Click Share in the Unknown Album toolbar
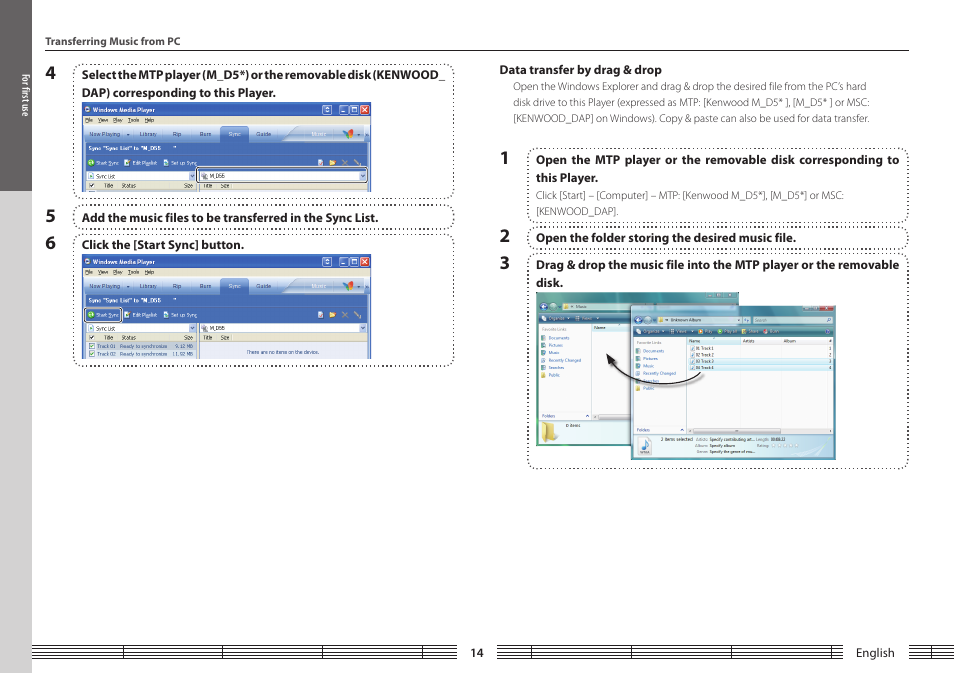Viewport: 954px width, 673px height. 750,332
